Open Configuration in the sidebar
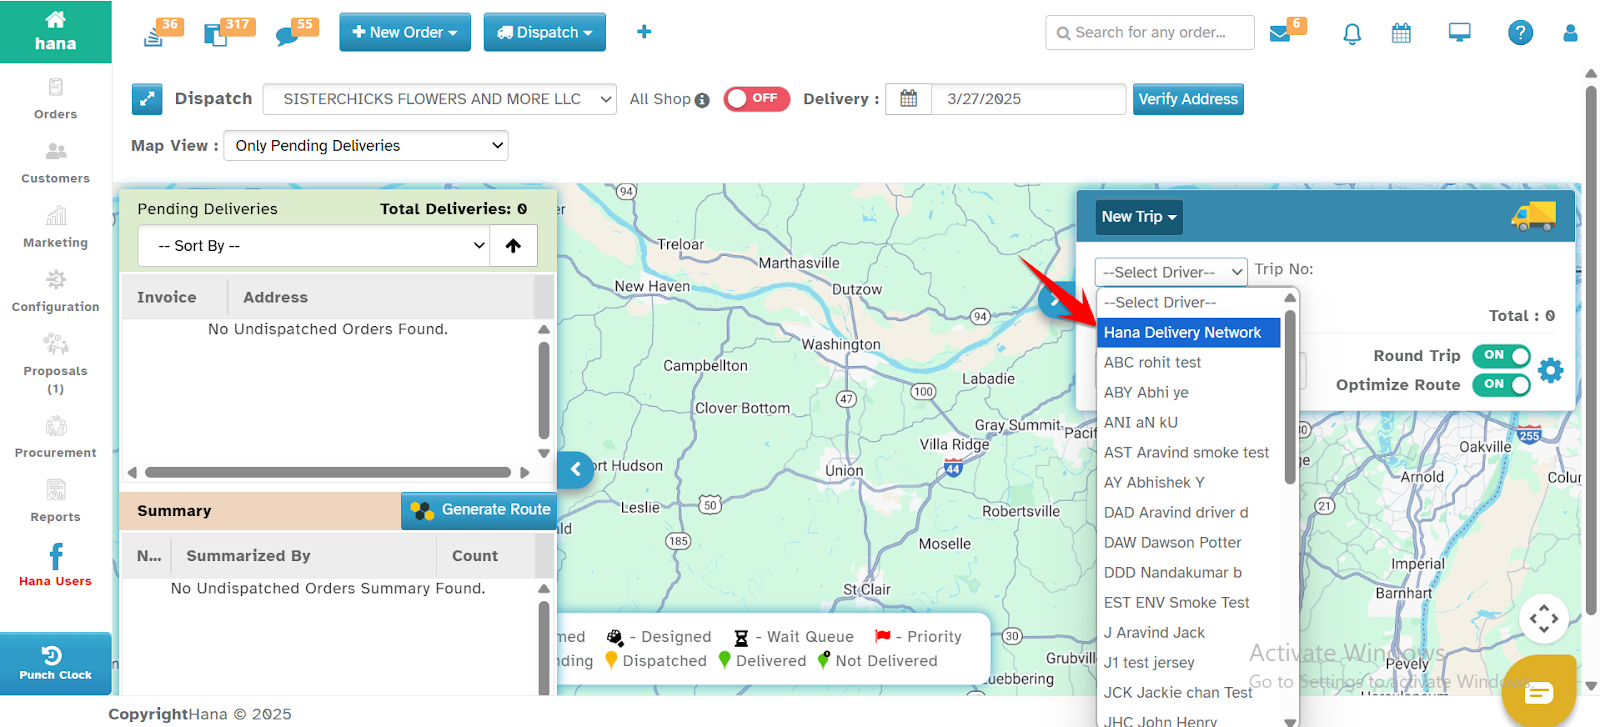This screenshot has height=727, width=1600. (x=55, y=291)
